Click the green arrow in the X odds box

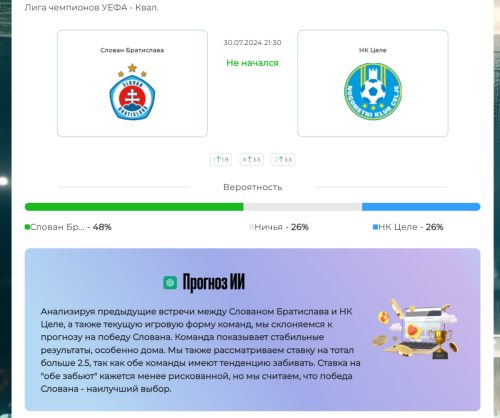[x=249, y=159]
